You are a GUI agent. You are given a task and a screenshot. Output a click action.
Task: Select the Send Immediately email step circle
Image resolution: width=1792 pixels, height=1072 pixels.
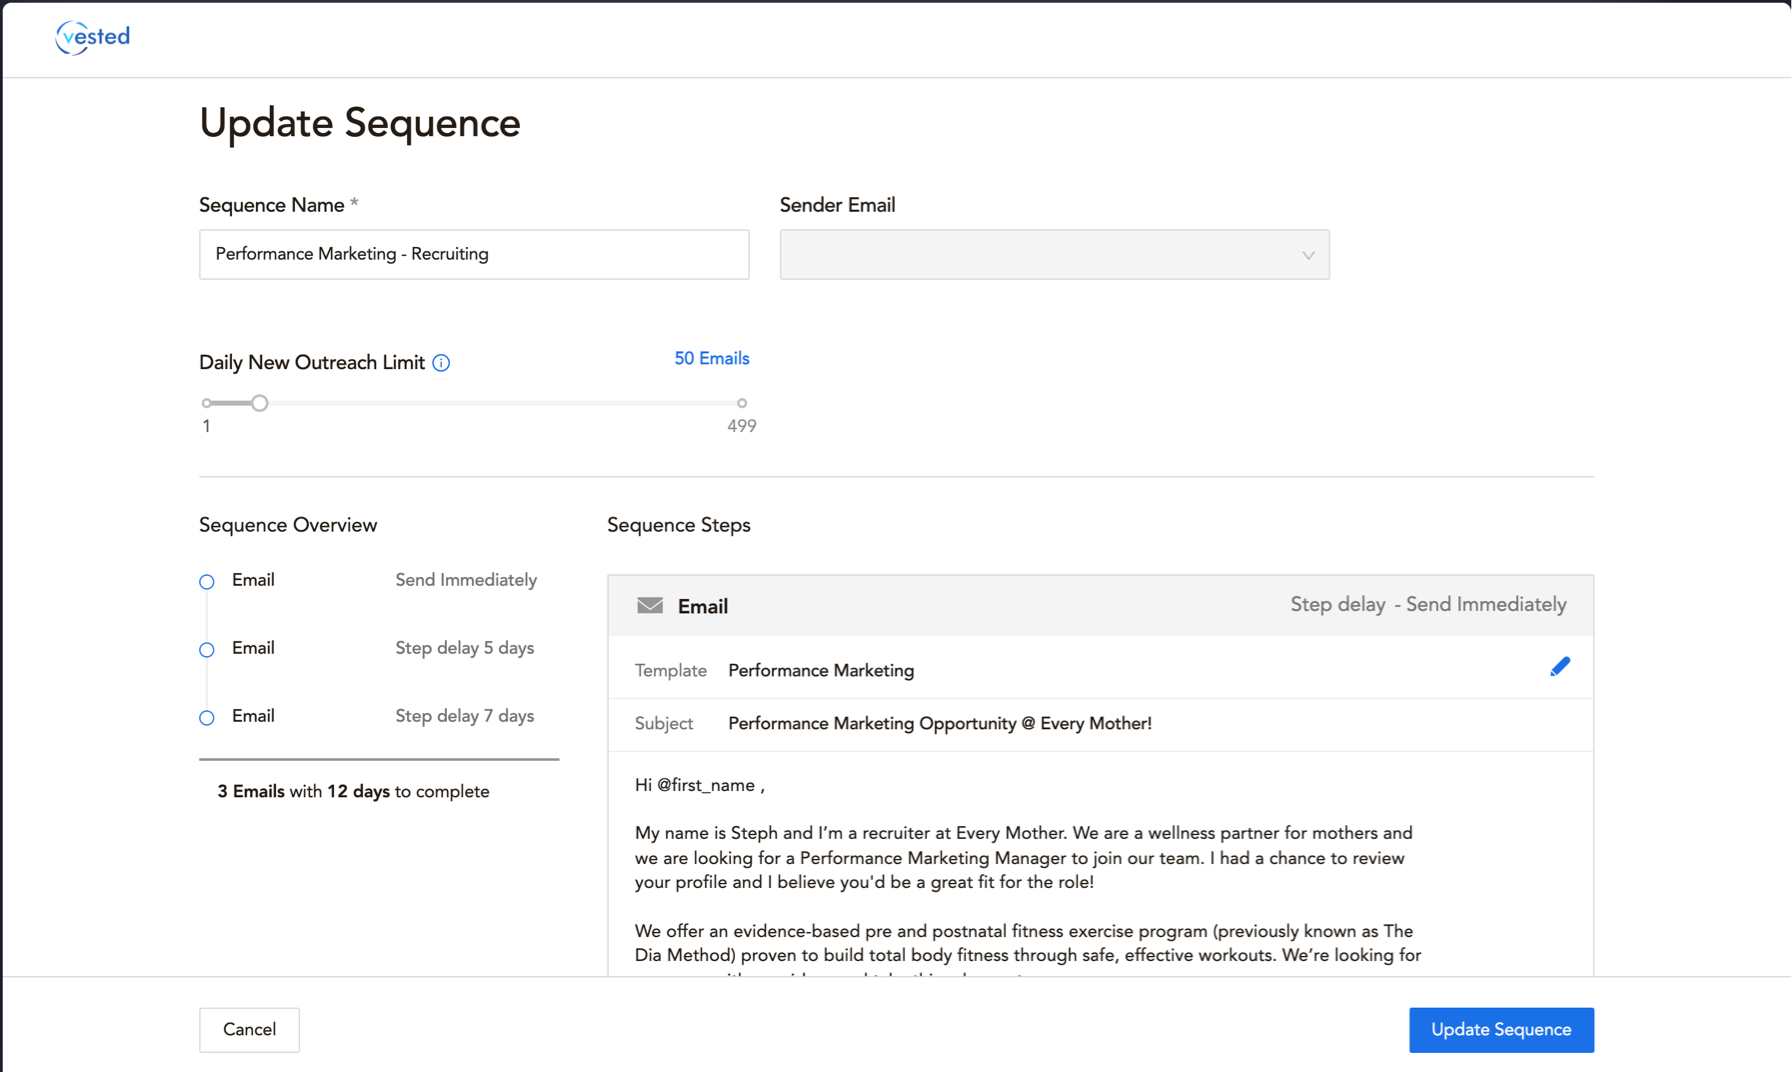[x=207, y=582]
